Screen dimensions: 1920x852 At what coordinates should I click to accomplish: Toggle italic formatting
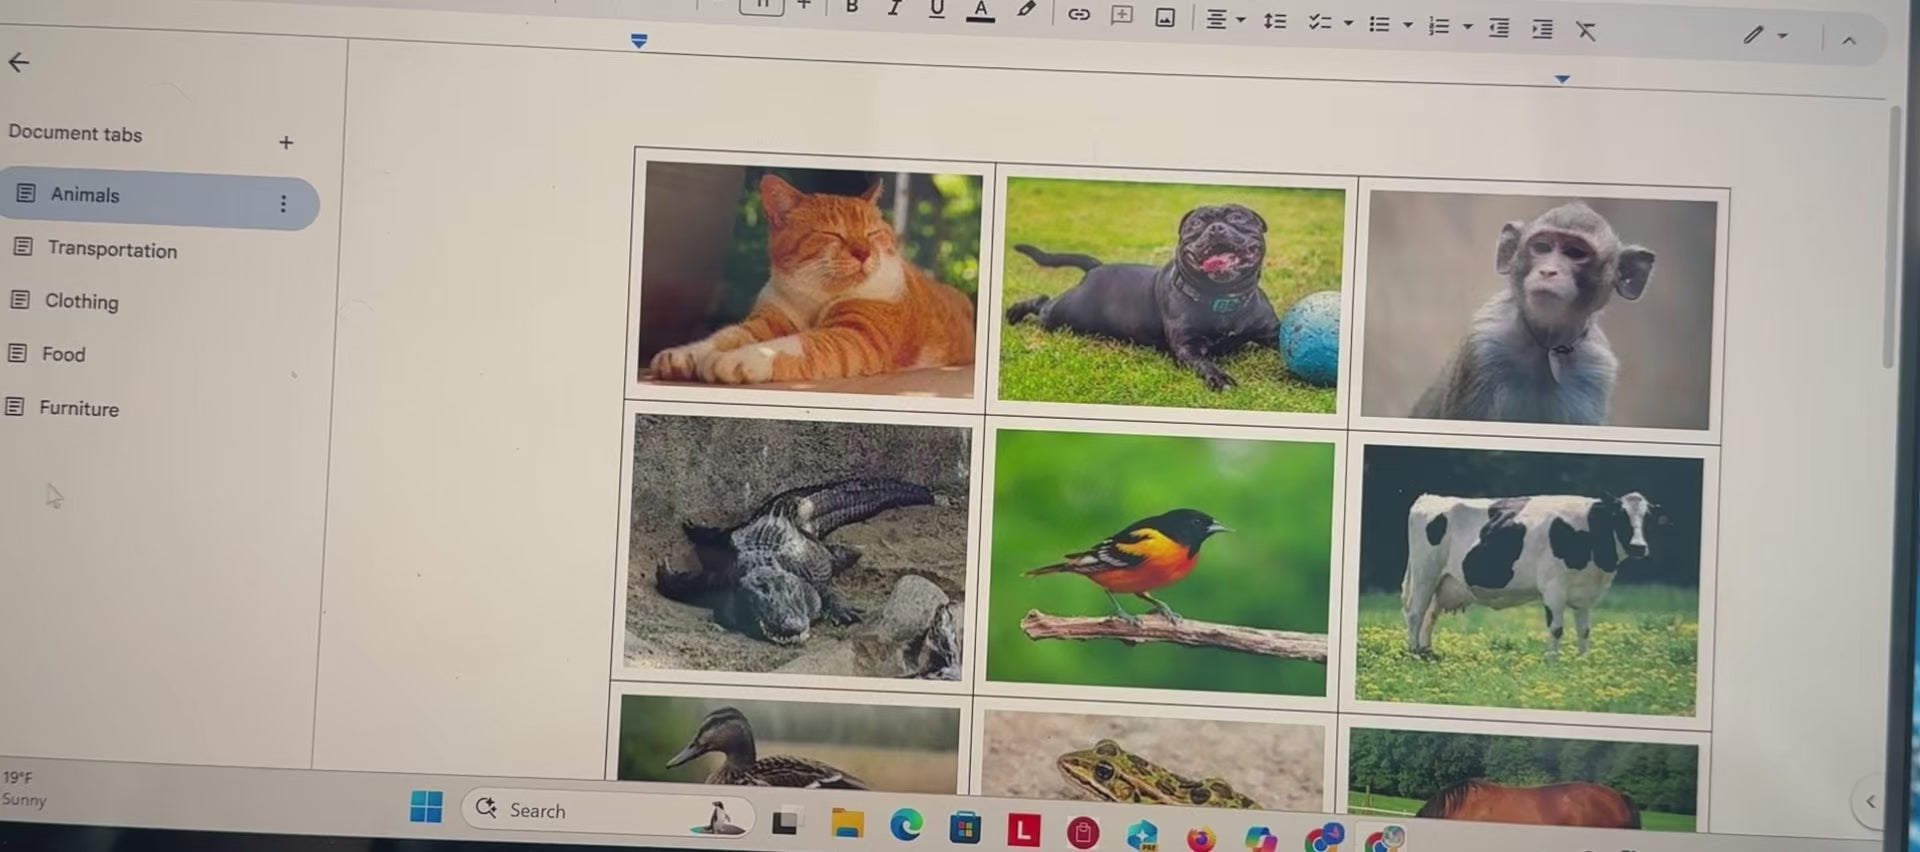tap(894, 9)
